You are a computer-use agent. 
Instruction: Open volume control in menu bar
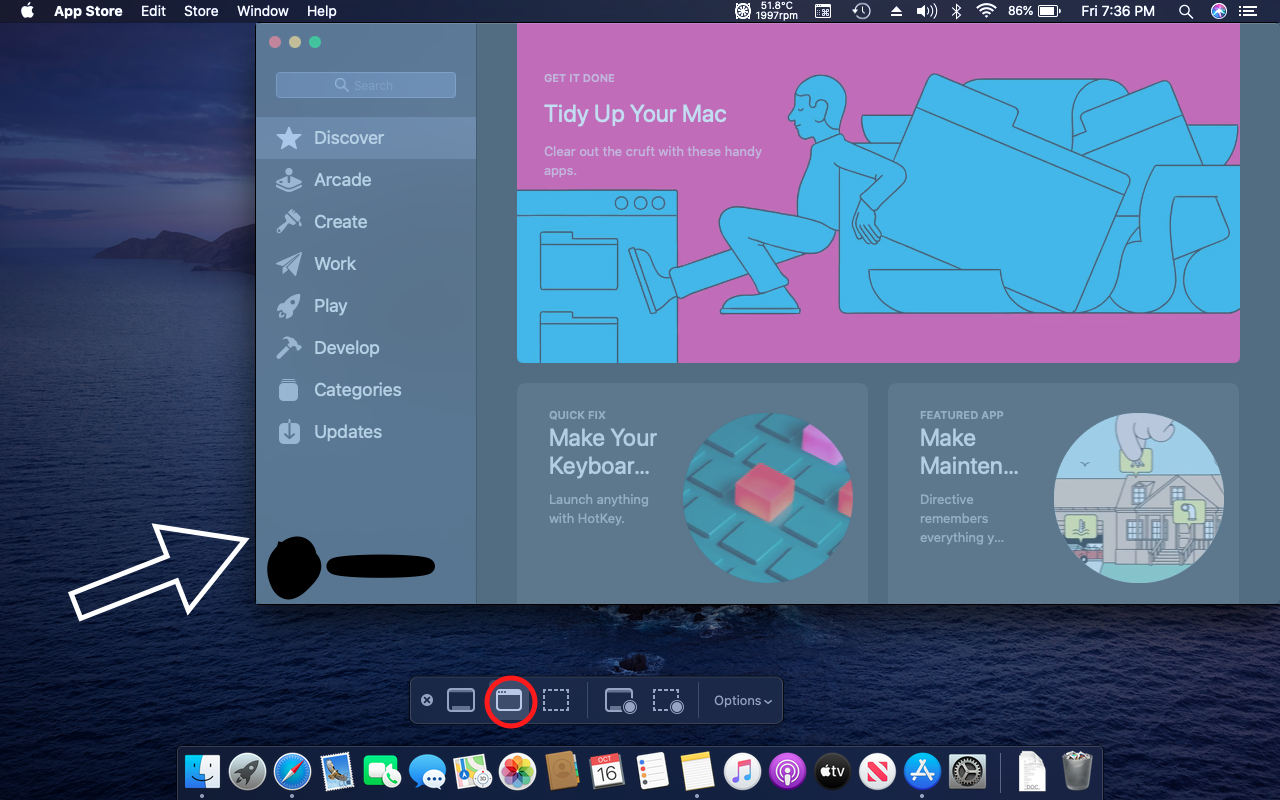point(927,11)
